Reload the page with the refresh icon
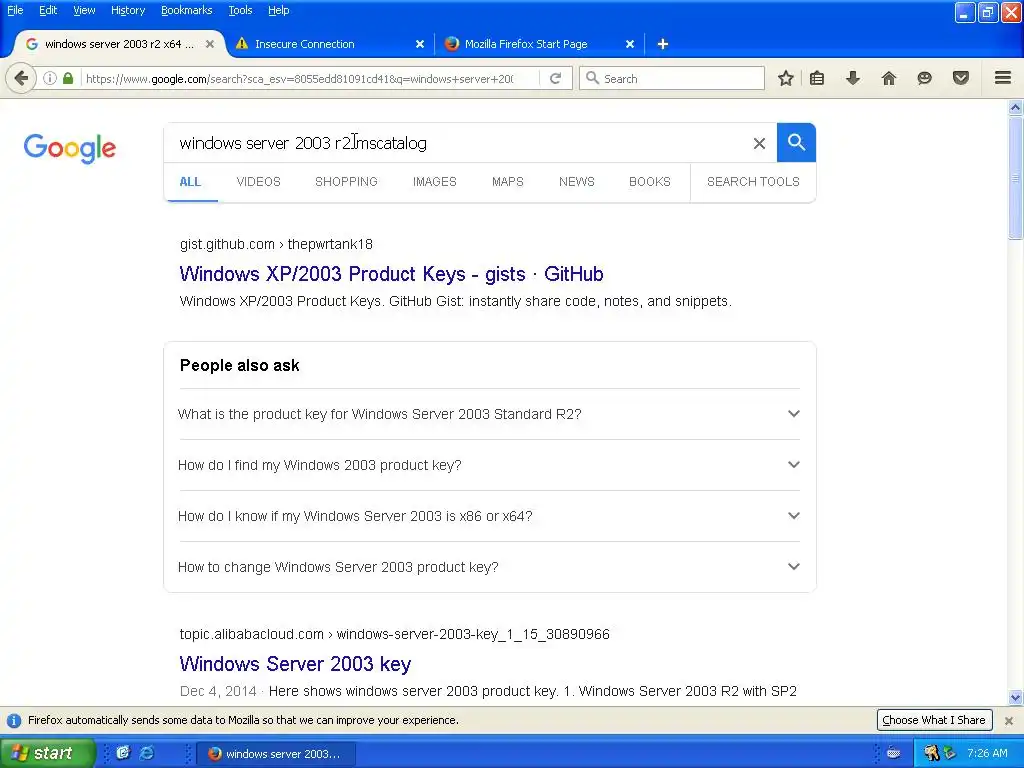Screen dimensions: 1024x768 (x=556, y=78)
